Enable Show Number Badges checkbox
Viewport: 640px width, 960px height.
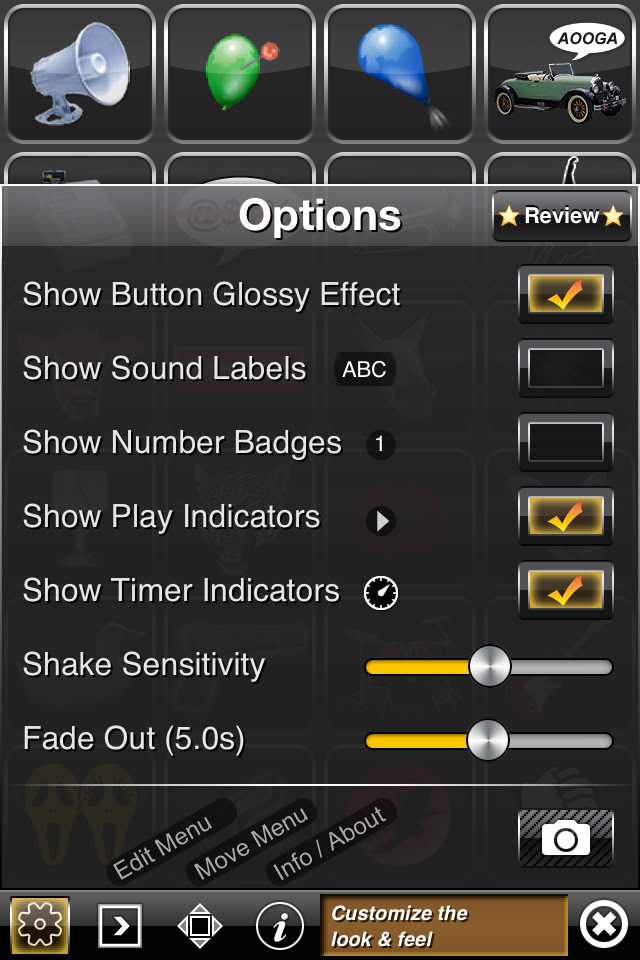click(x=566, y=442)
